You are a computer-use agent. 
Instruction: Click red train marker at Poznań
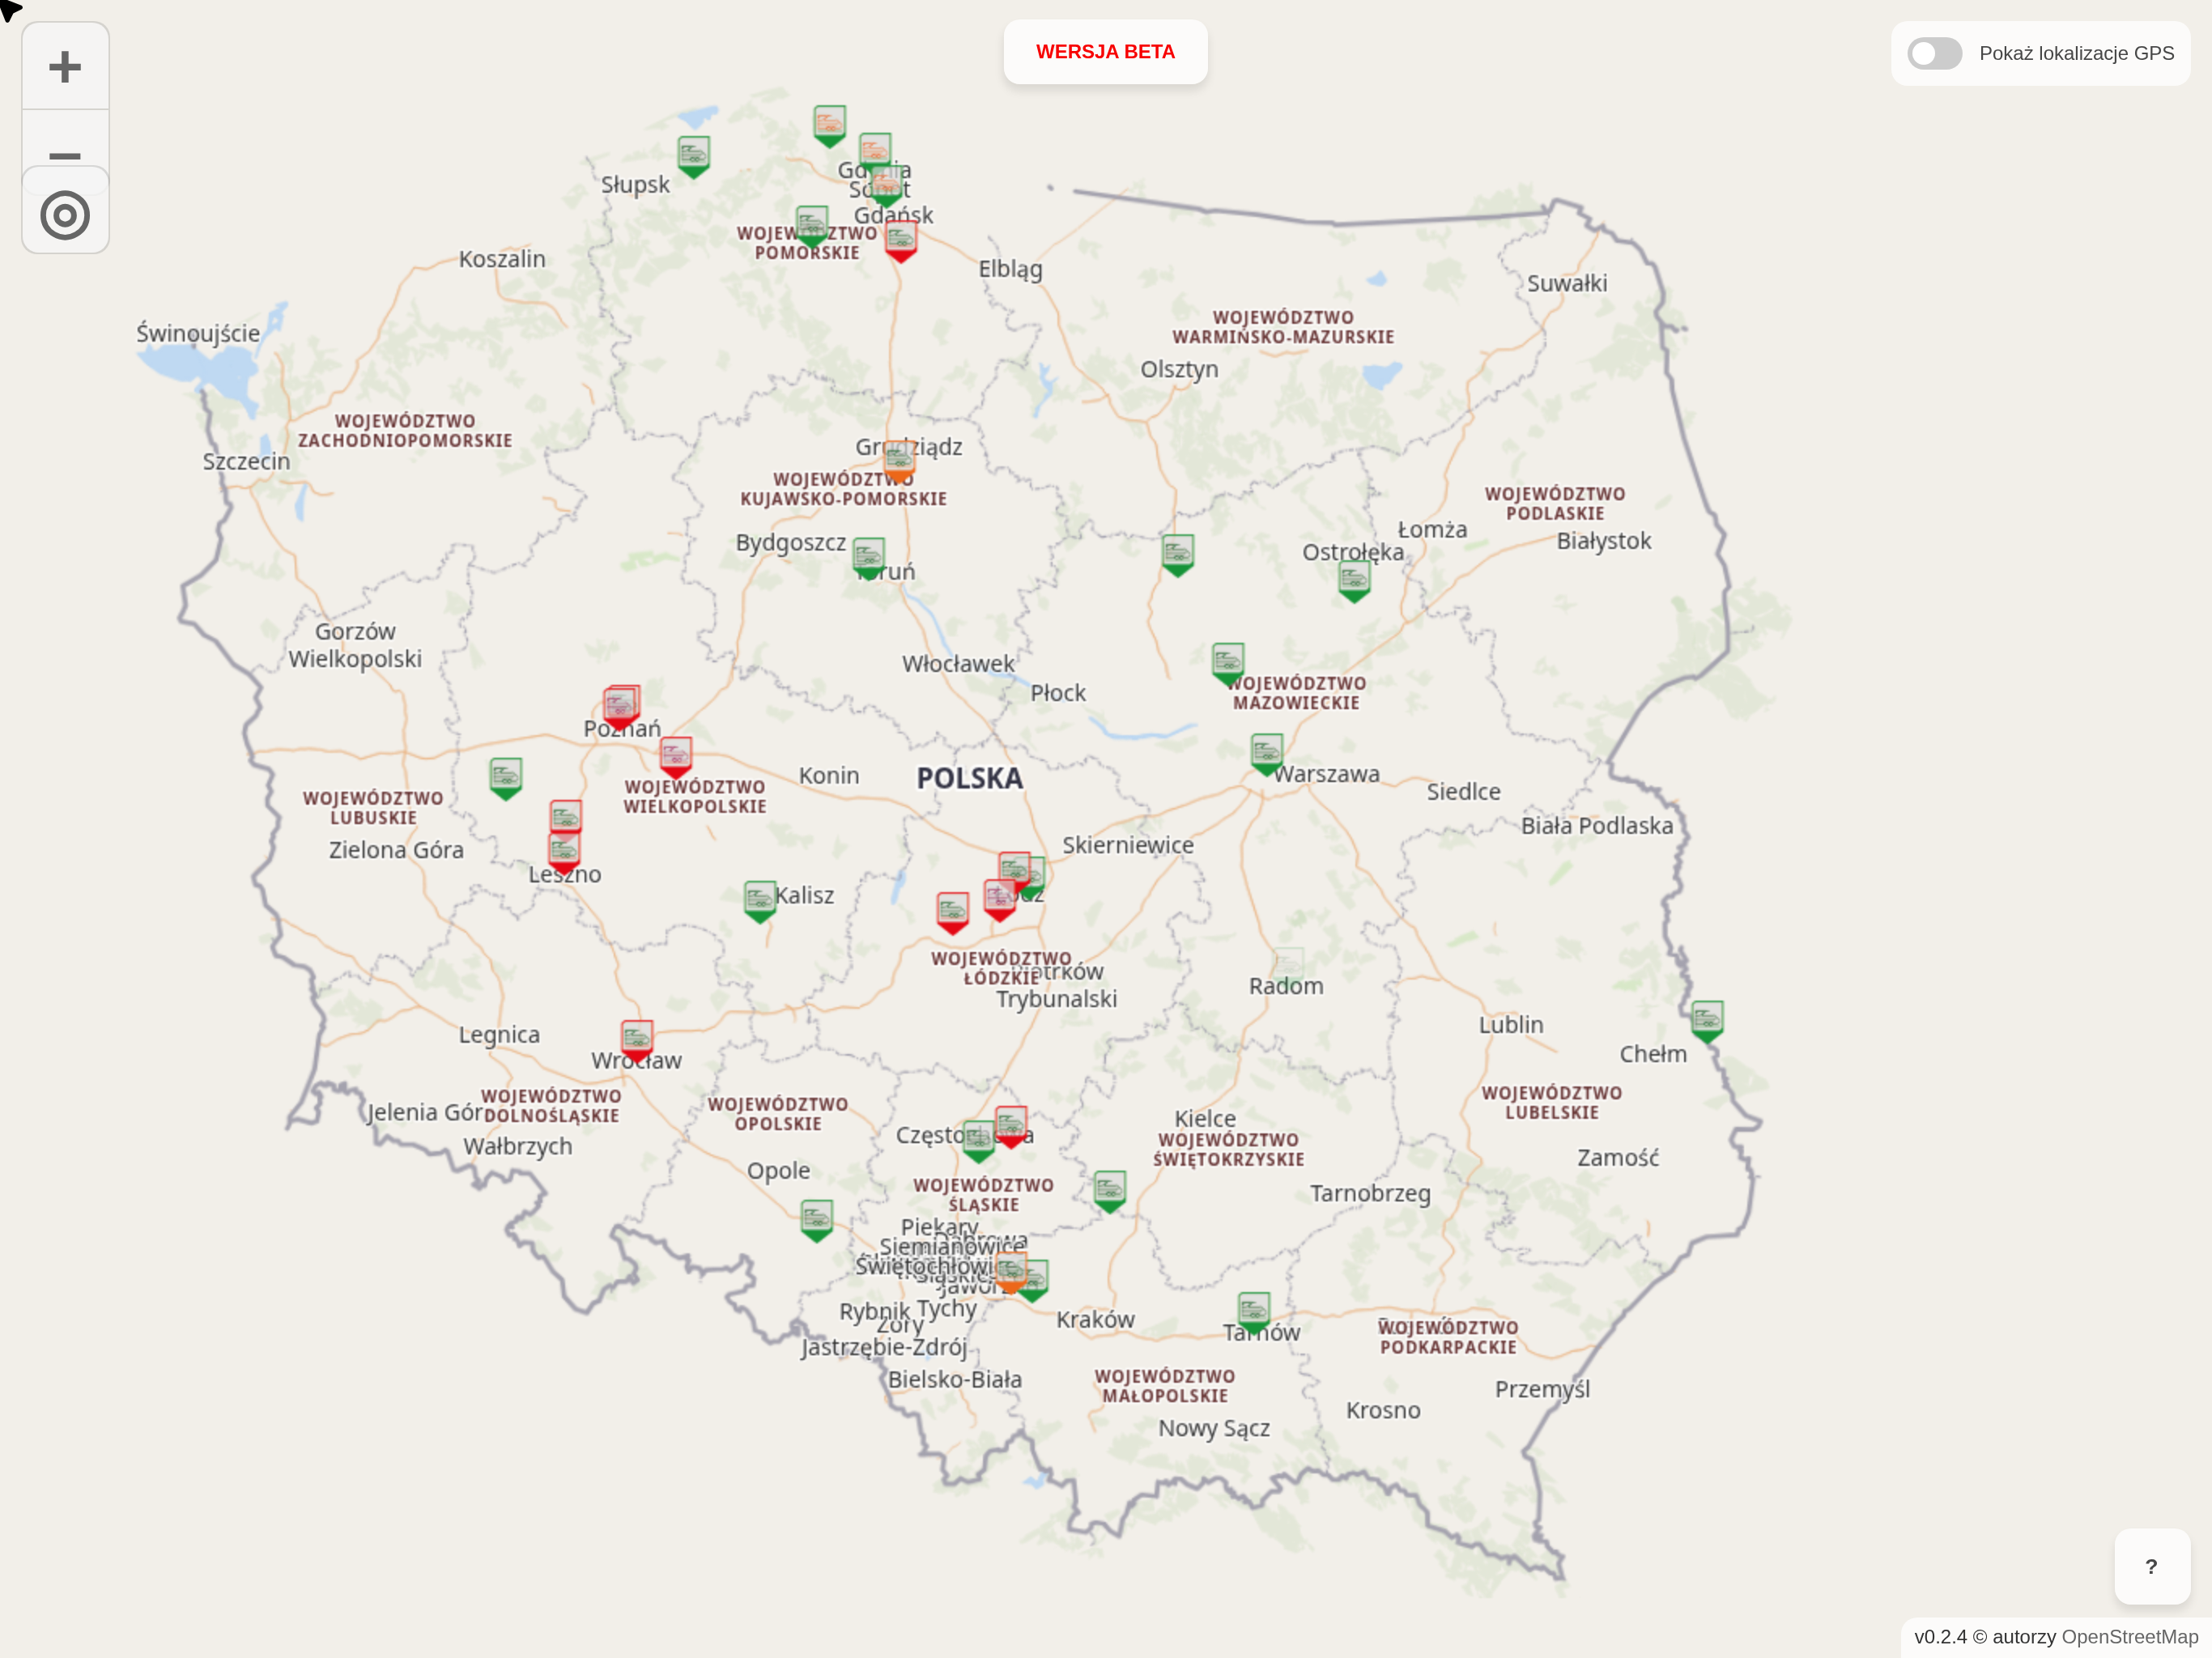620,705
